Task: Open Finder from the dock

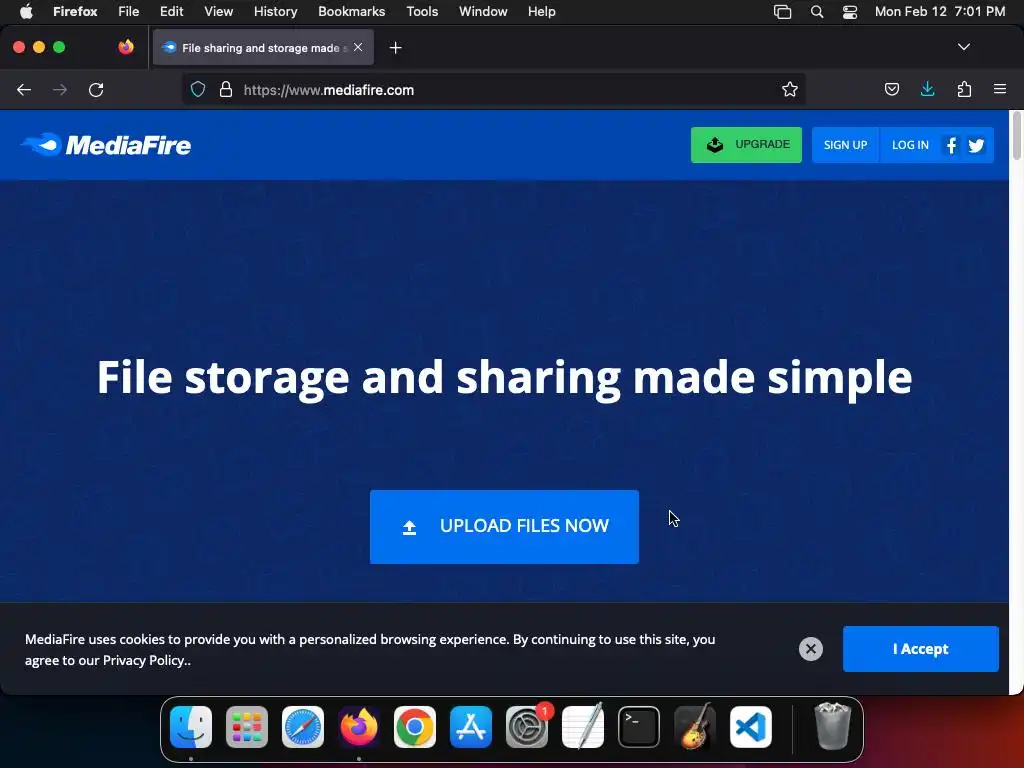Action: pos(191,727)
